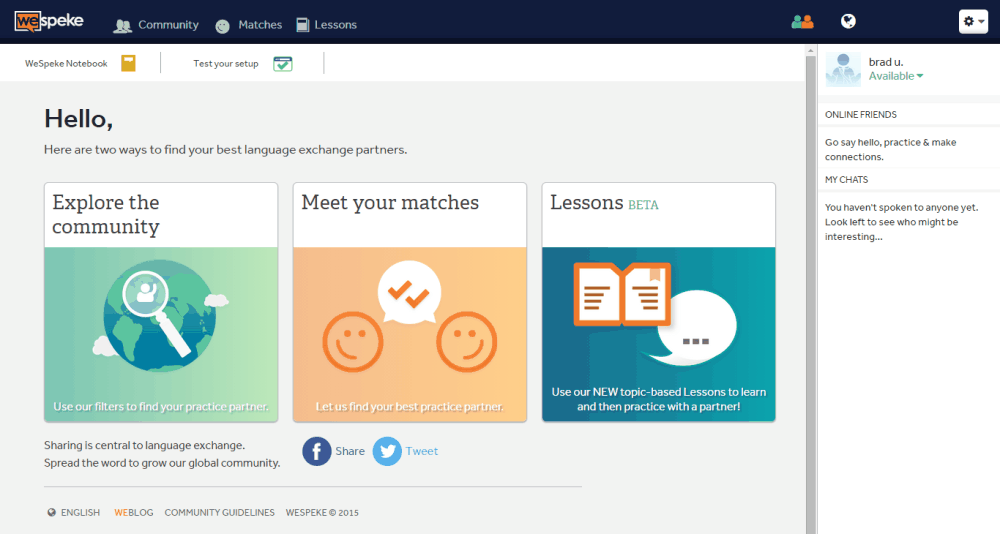Image resolution: width=1000 pixels, height=534 pixels.
Task: Click the yellow notebook icon
Action: pos(128,63)
